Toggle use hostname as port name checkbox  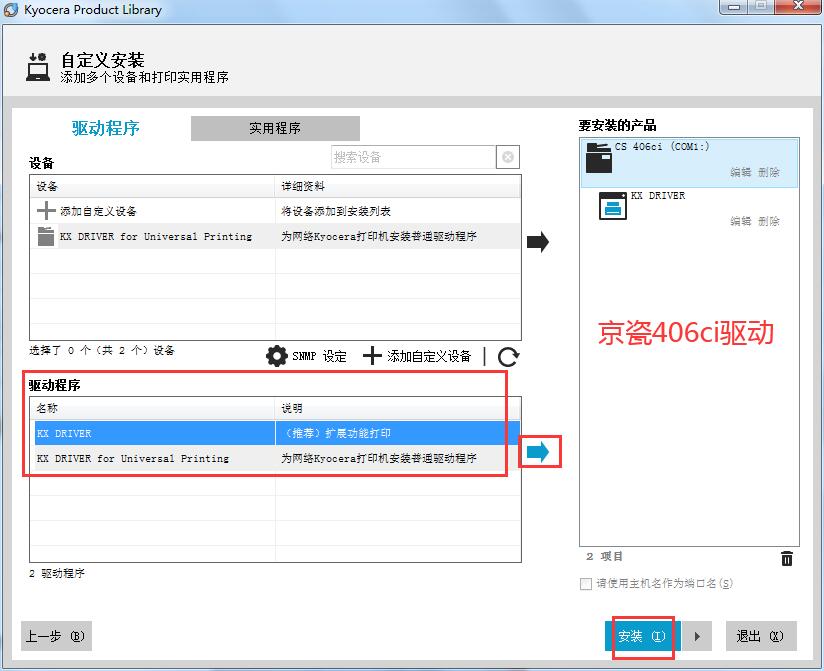tap(586, 584)
